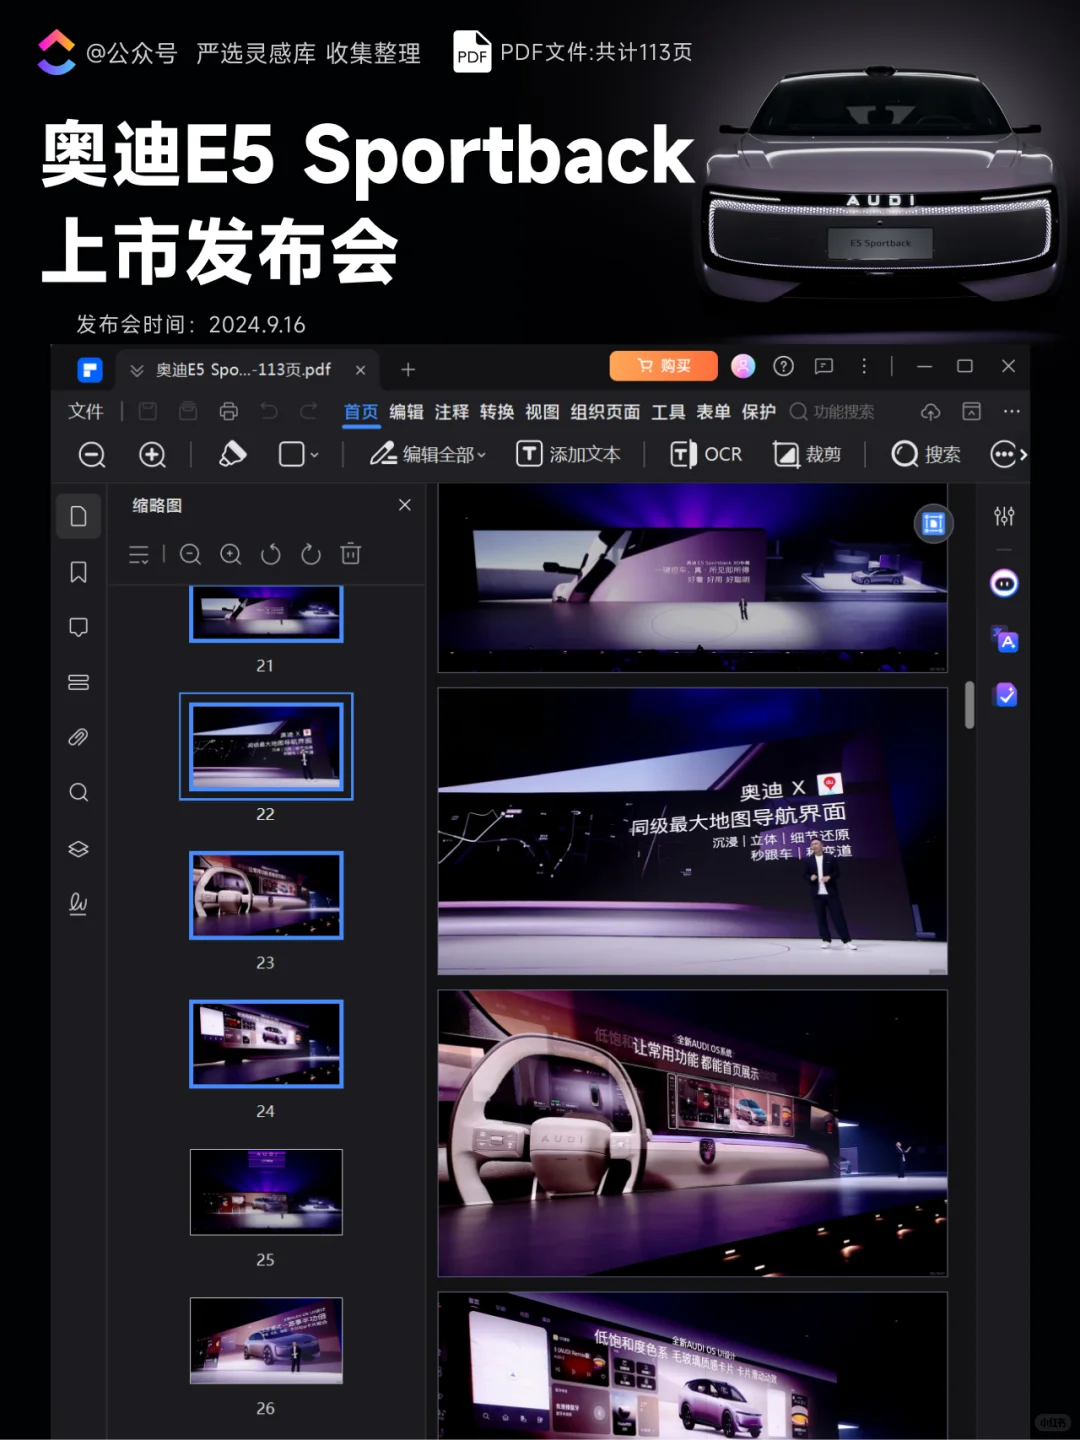Viewport: 1080px width, 1440px height.
Task: Select page 23 thumbnail
Action: [266, 895]
